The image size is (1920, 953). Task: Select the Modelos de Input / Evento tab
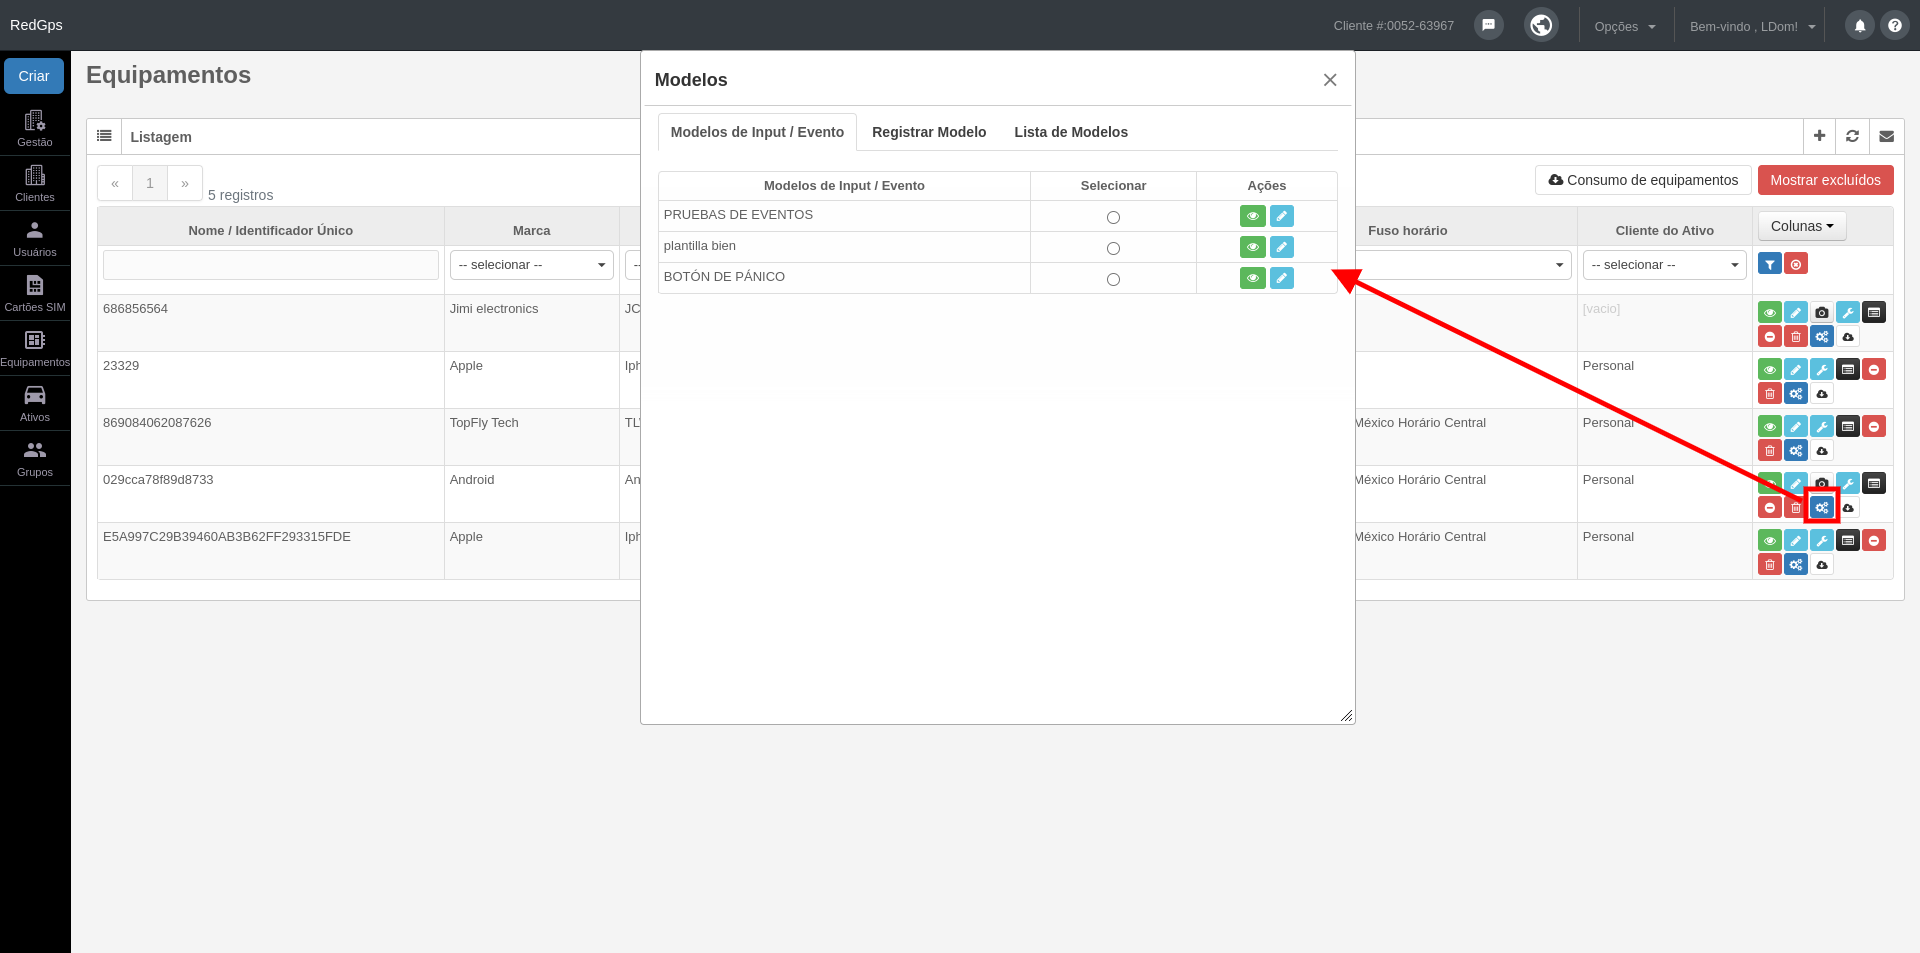pyautogui.click(x=757, y=132)
